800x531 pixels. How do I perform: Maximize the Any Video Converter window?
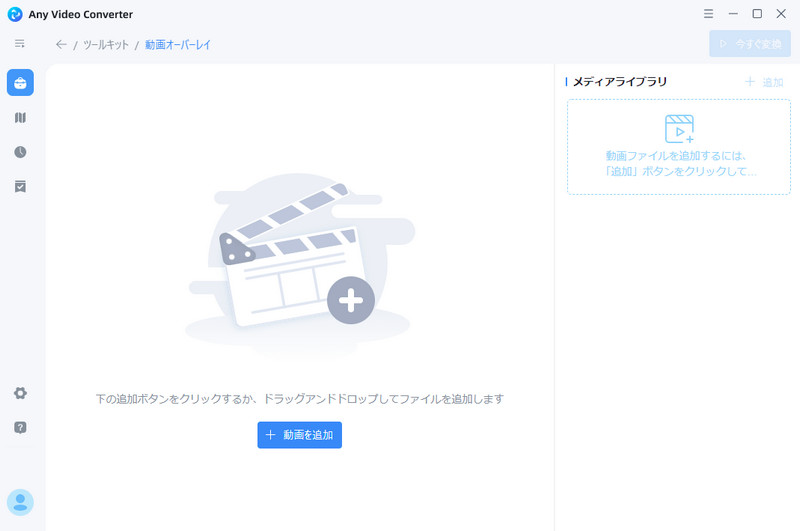coord(757,14)
